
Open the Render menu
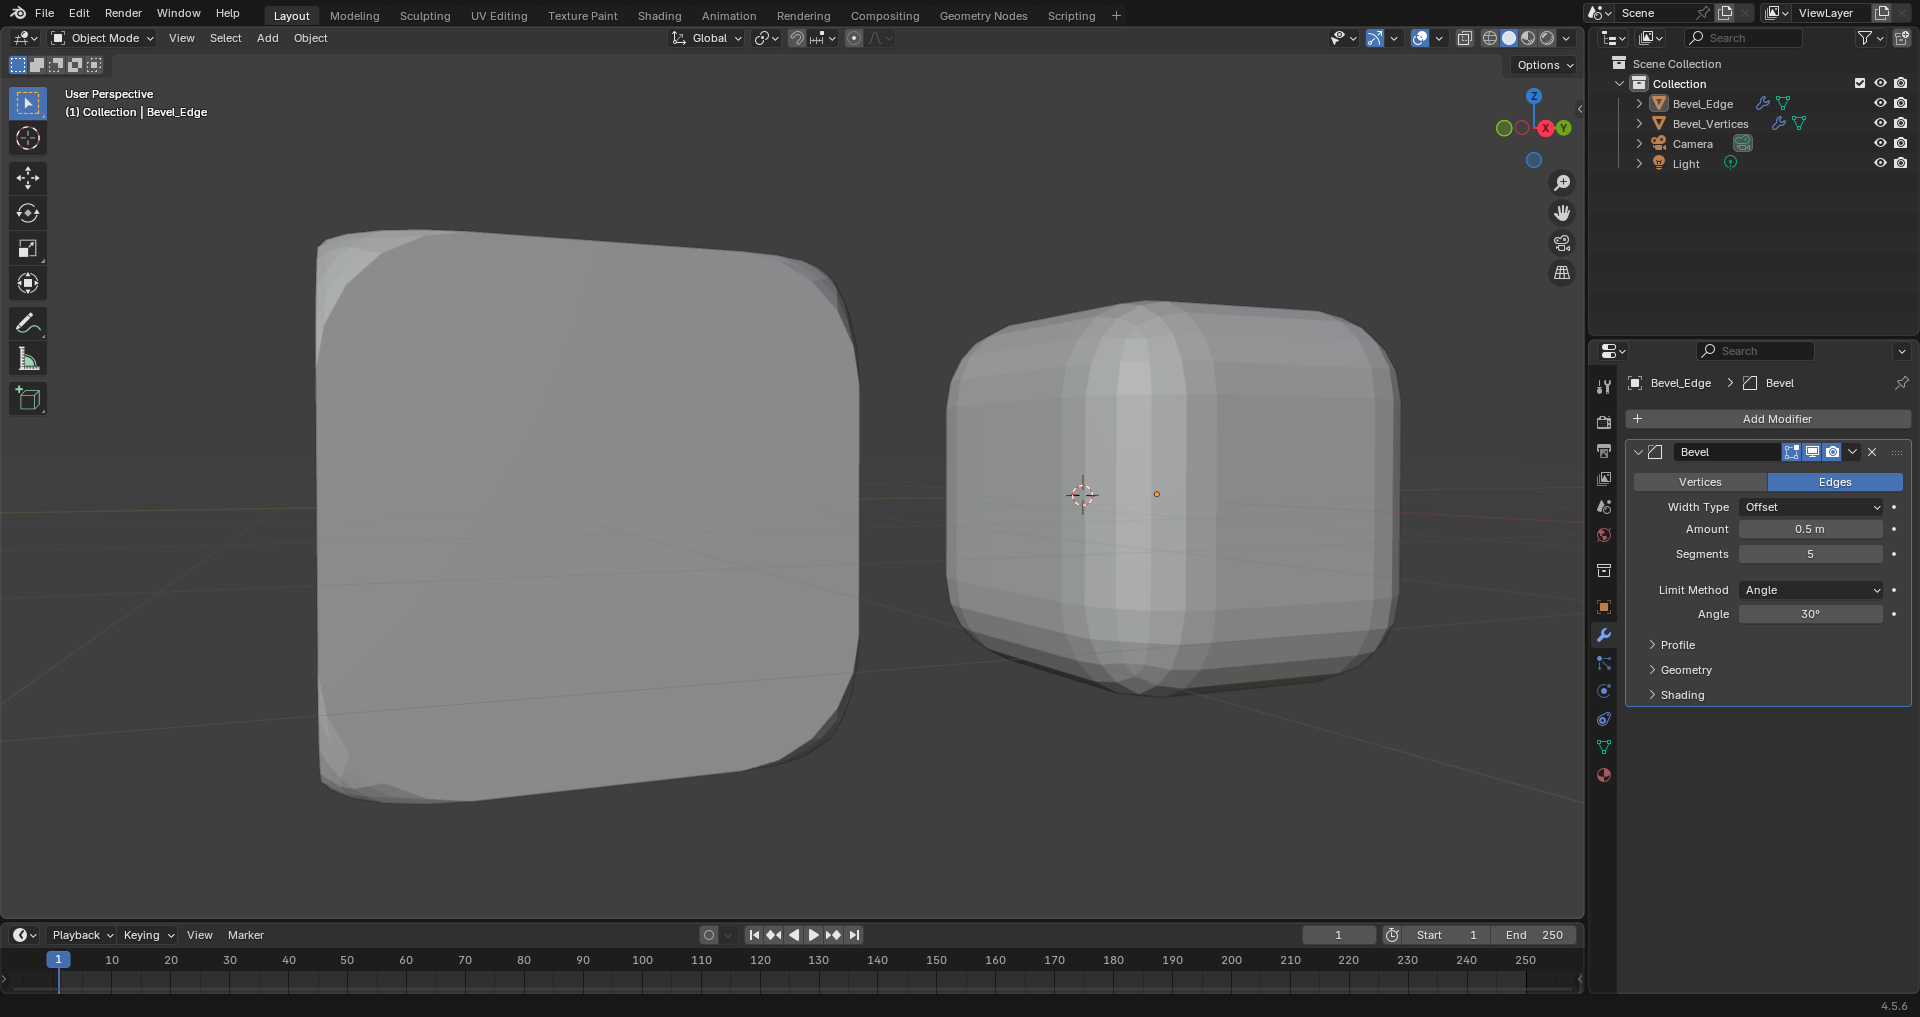[123, 13]
